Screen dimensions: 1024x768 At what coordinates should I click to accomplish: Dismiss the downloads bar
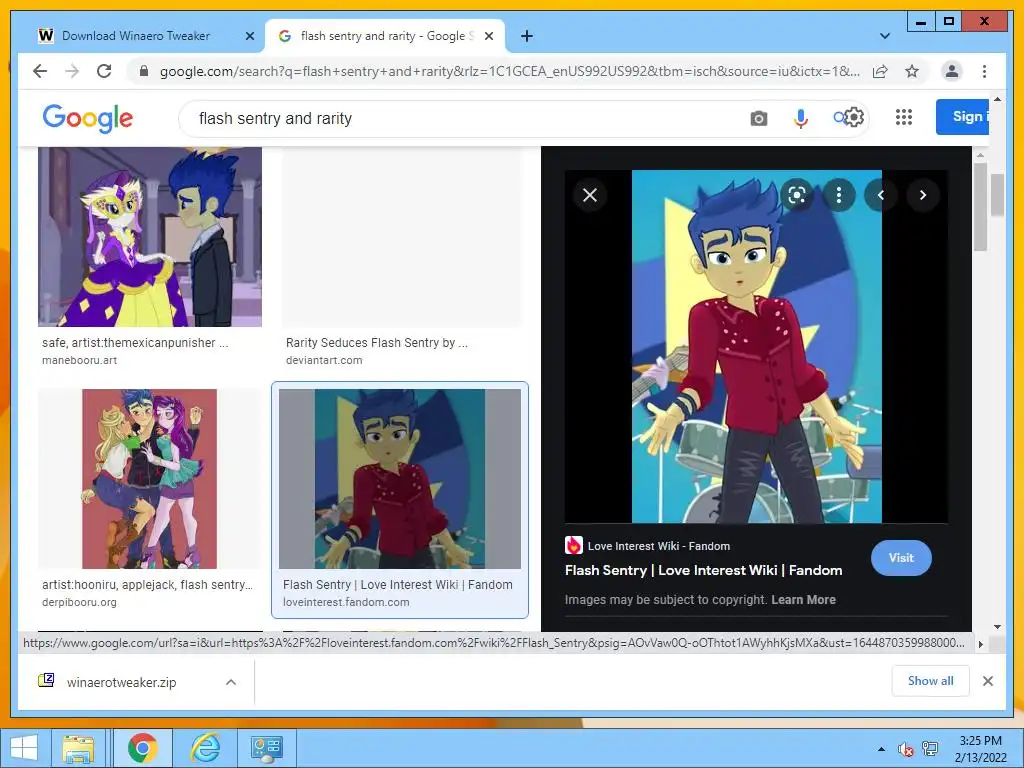(x=988, y=681)
